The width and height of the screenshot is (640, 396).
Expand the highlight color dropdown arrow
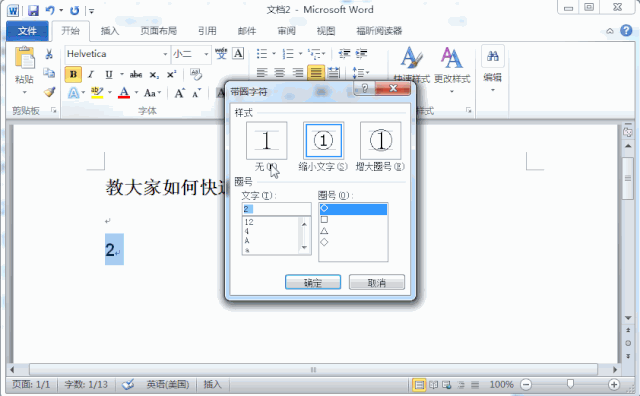point(109,93)
